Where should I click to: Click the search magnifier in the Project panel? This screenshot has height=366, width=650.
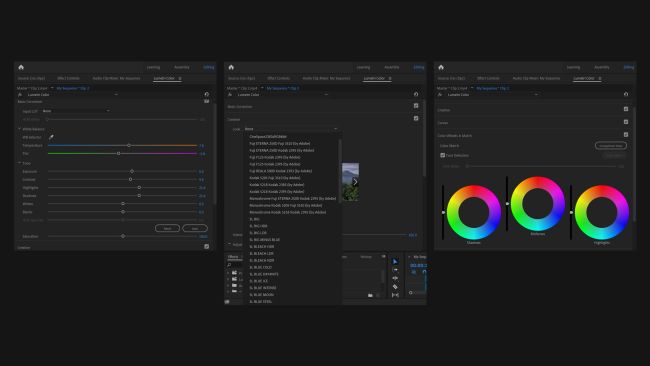click(x=229, y=265)
